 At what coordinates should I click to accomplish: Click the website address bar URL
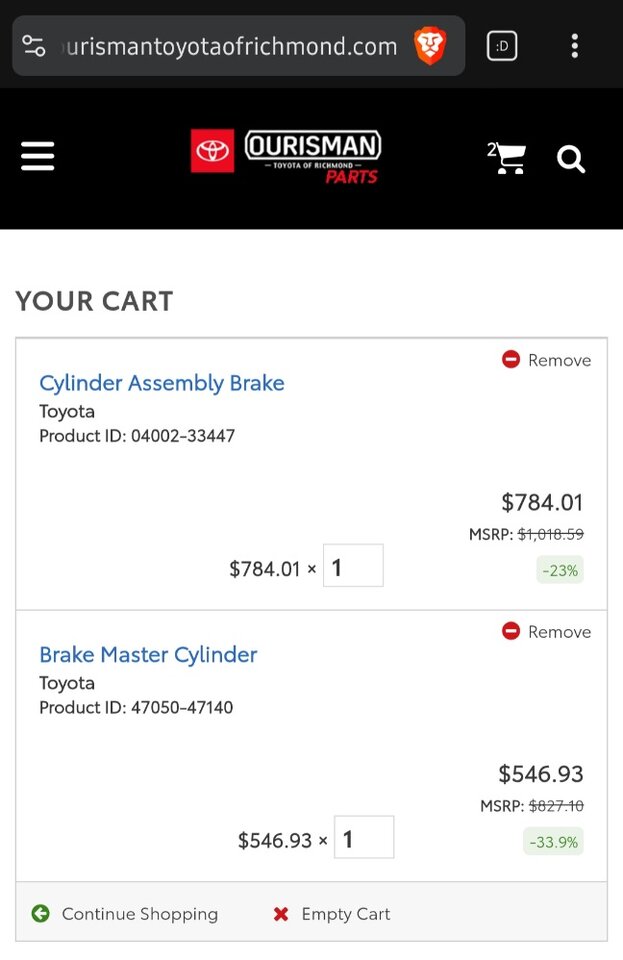pos(230,46)
